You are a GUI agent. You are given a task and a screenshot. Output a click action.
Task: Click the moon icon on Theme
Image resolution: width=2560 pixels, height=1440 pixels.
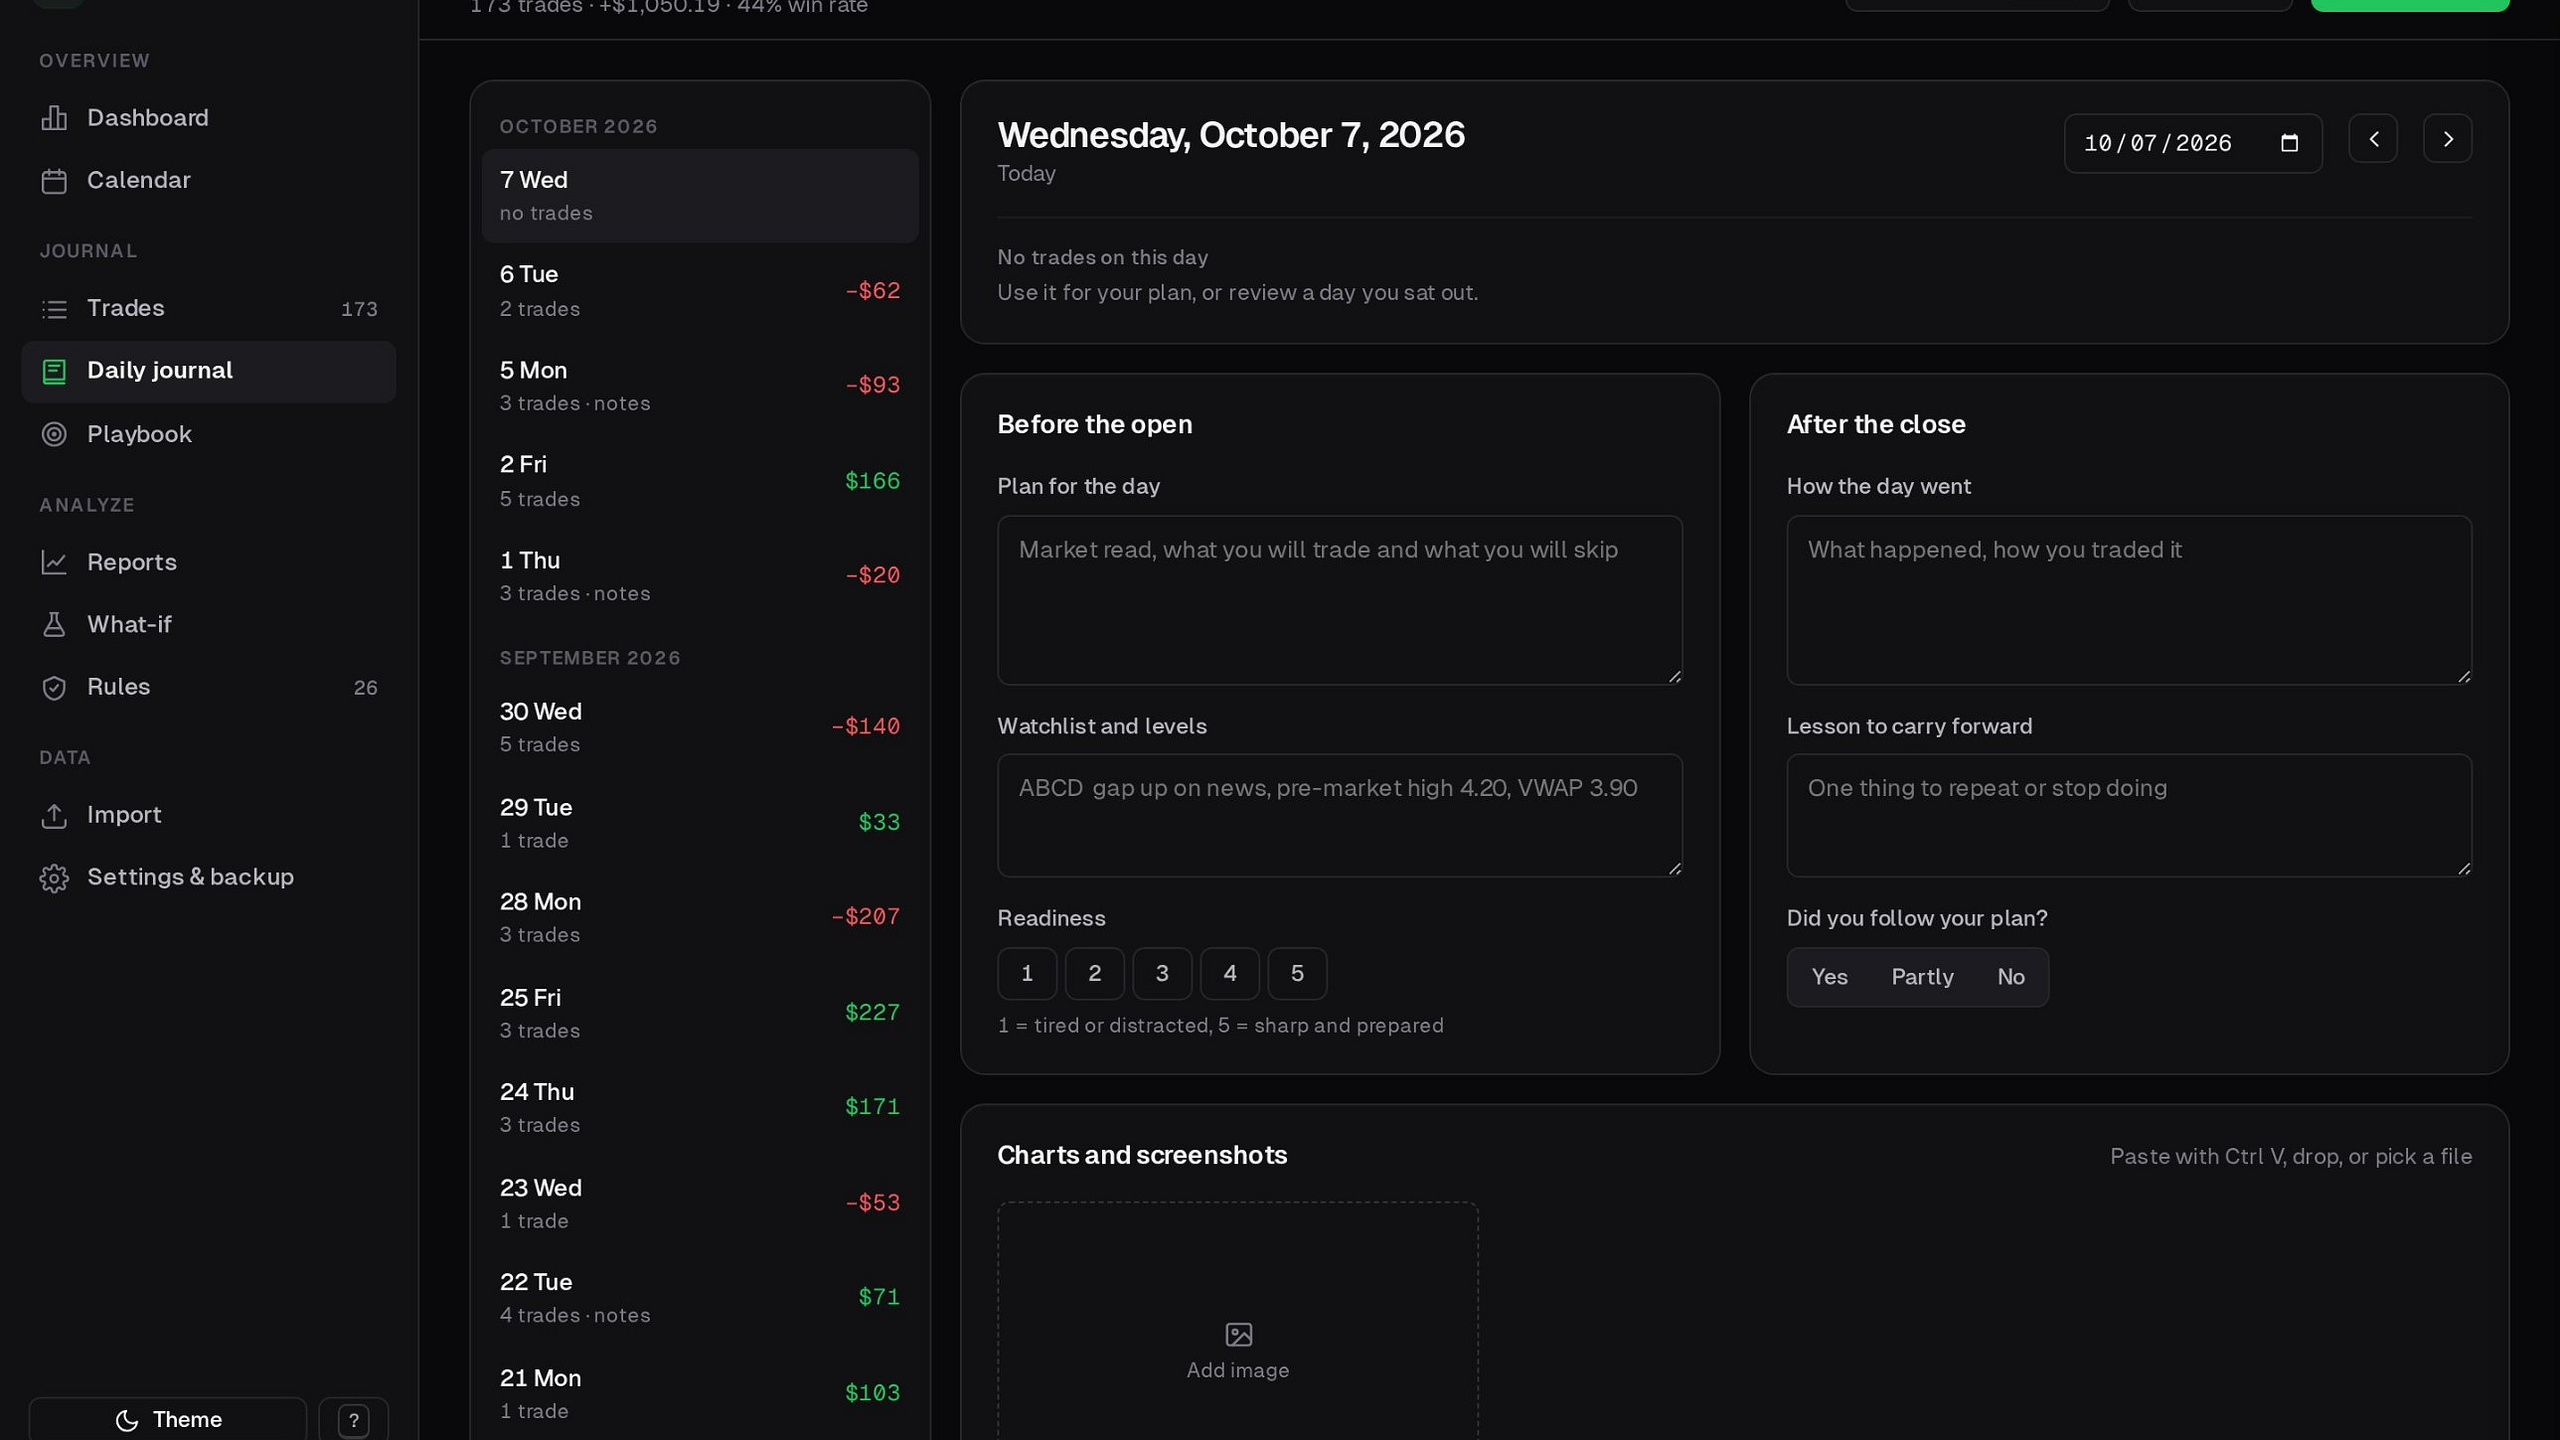pos(127,1420)
